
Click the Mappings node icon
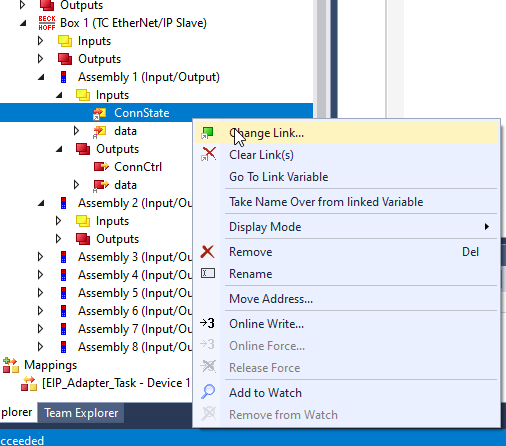coord(11,365)
